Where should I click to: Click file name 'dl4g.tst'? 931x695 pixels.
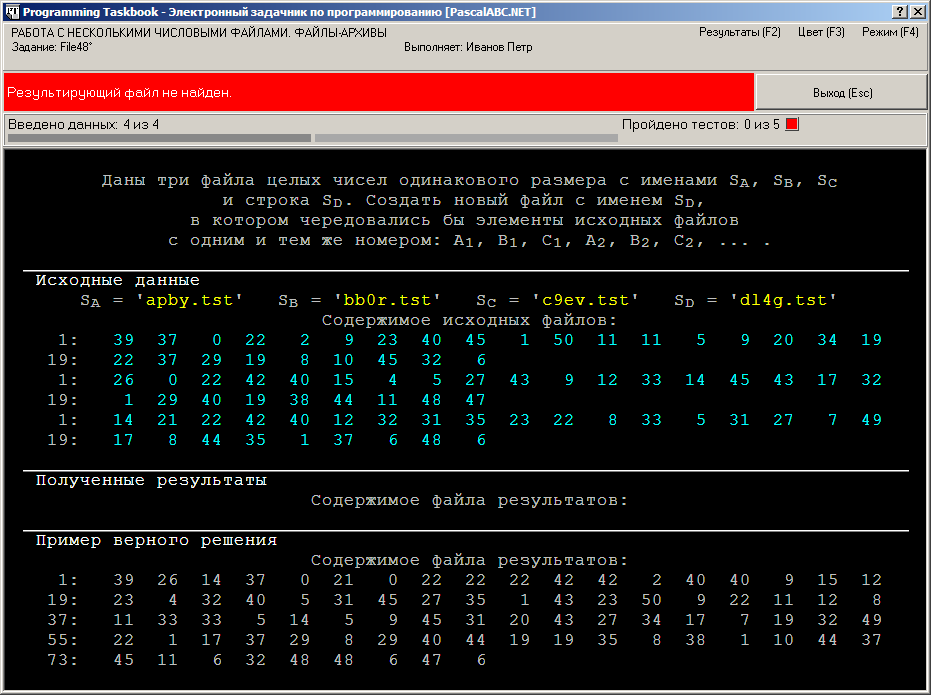783,300
